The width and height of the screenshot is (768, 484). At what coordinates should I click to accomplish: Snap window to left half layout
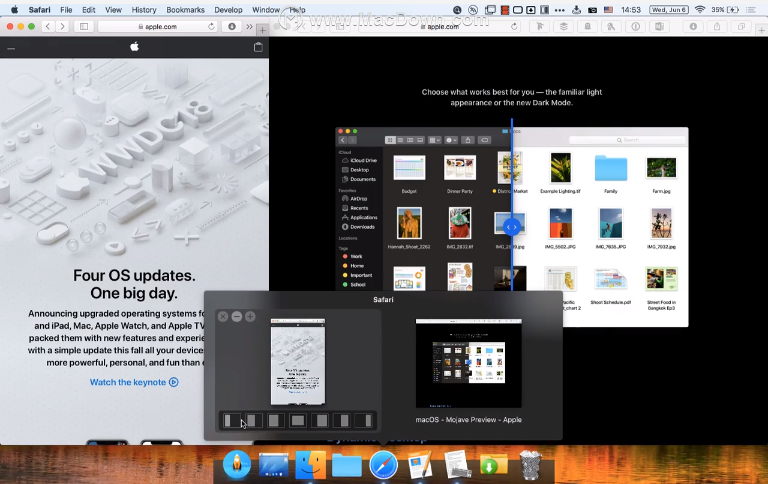231,420
